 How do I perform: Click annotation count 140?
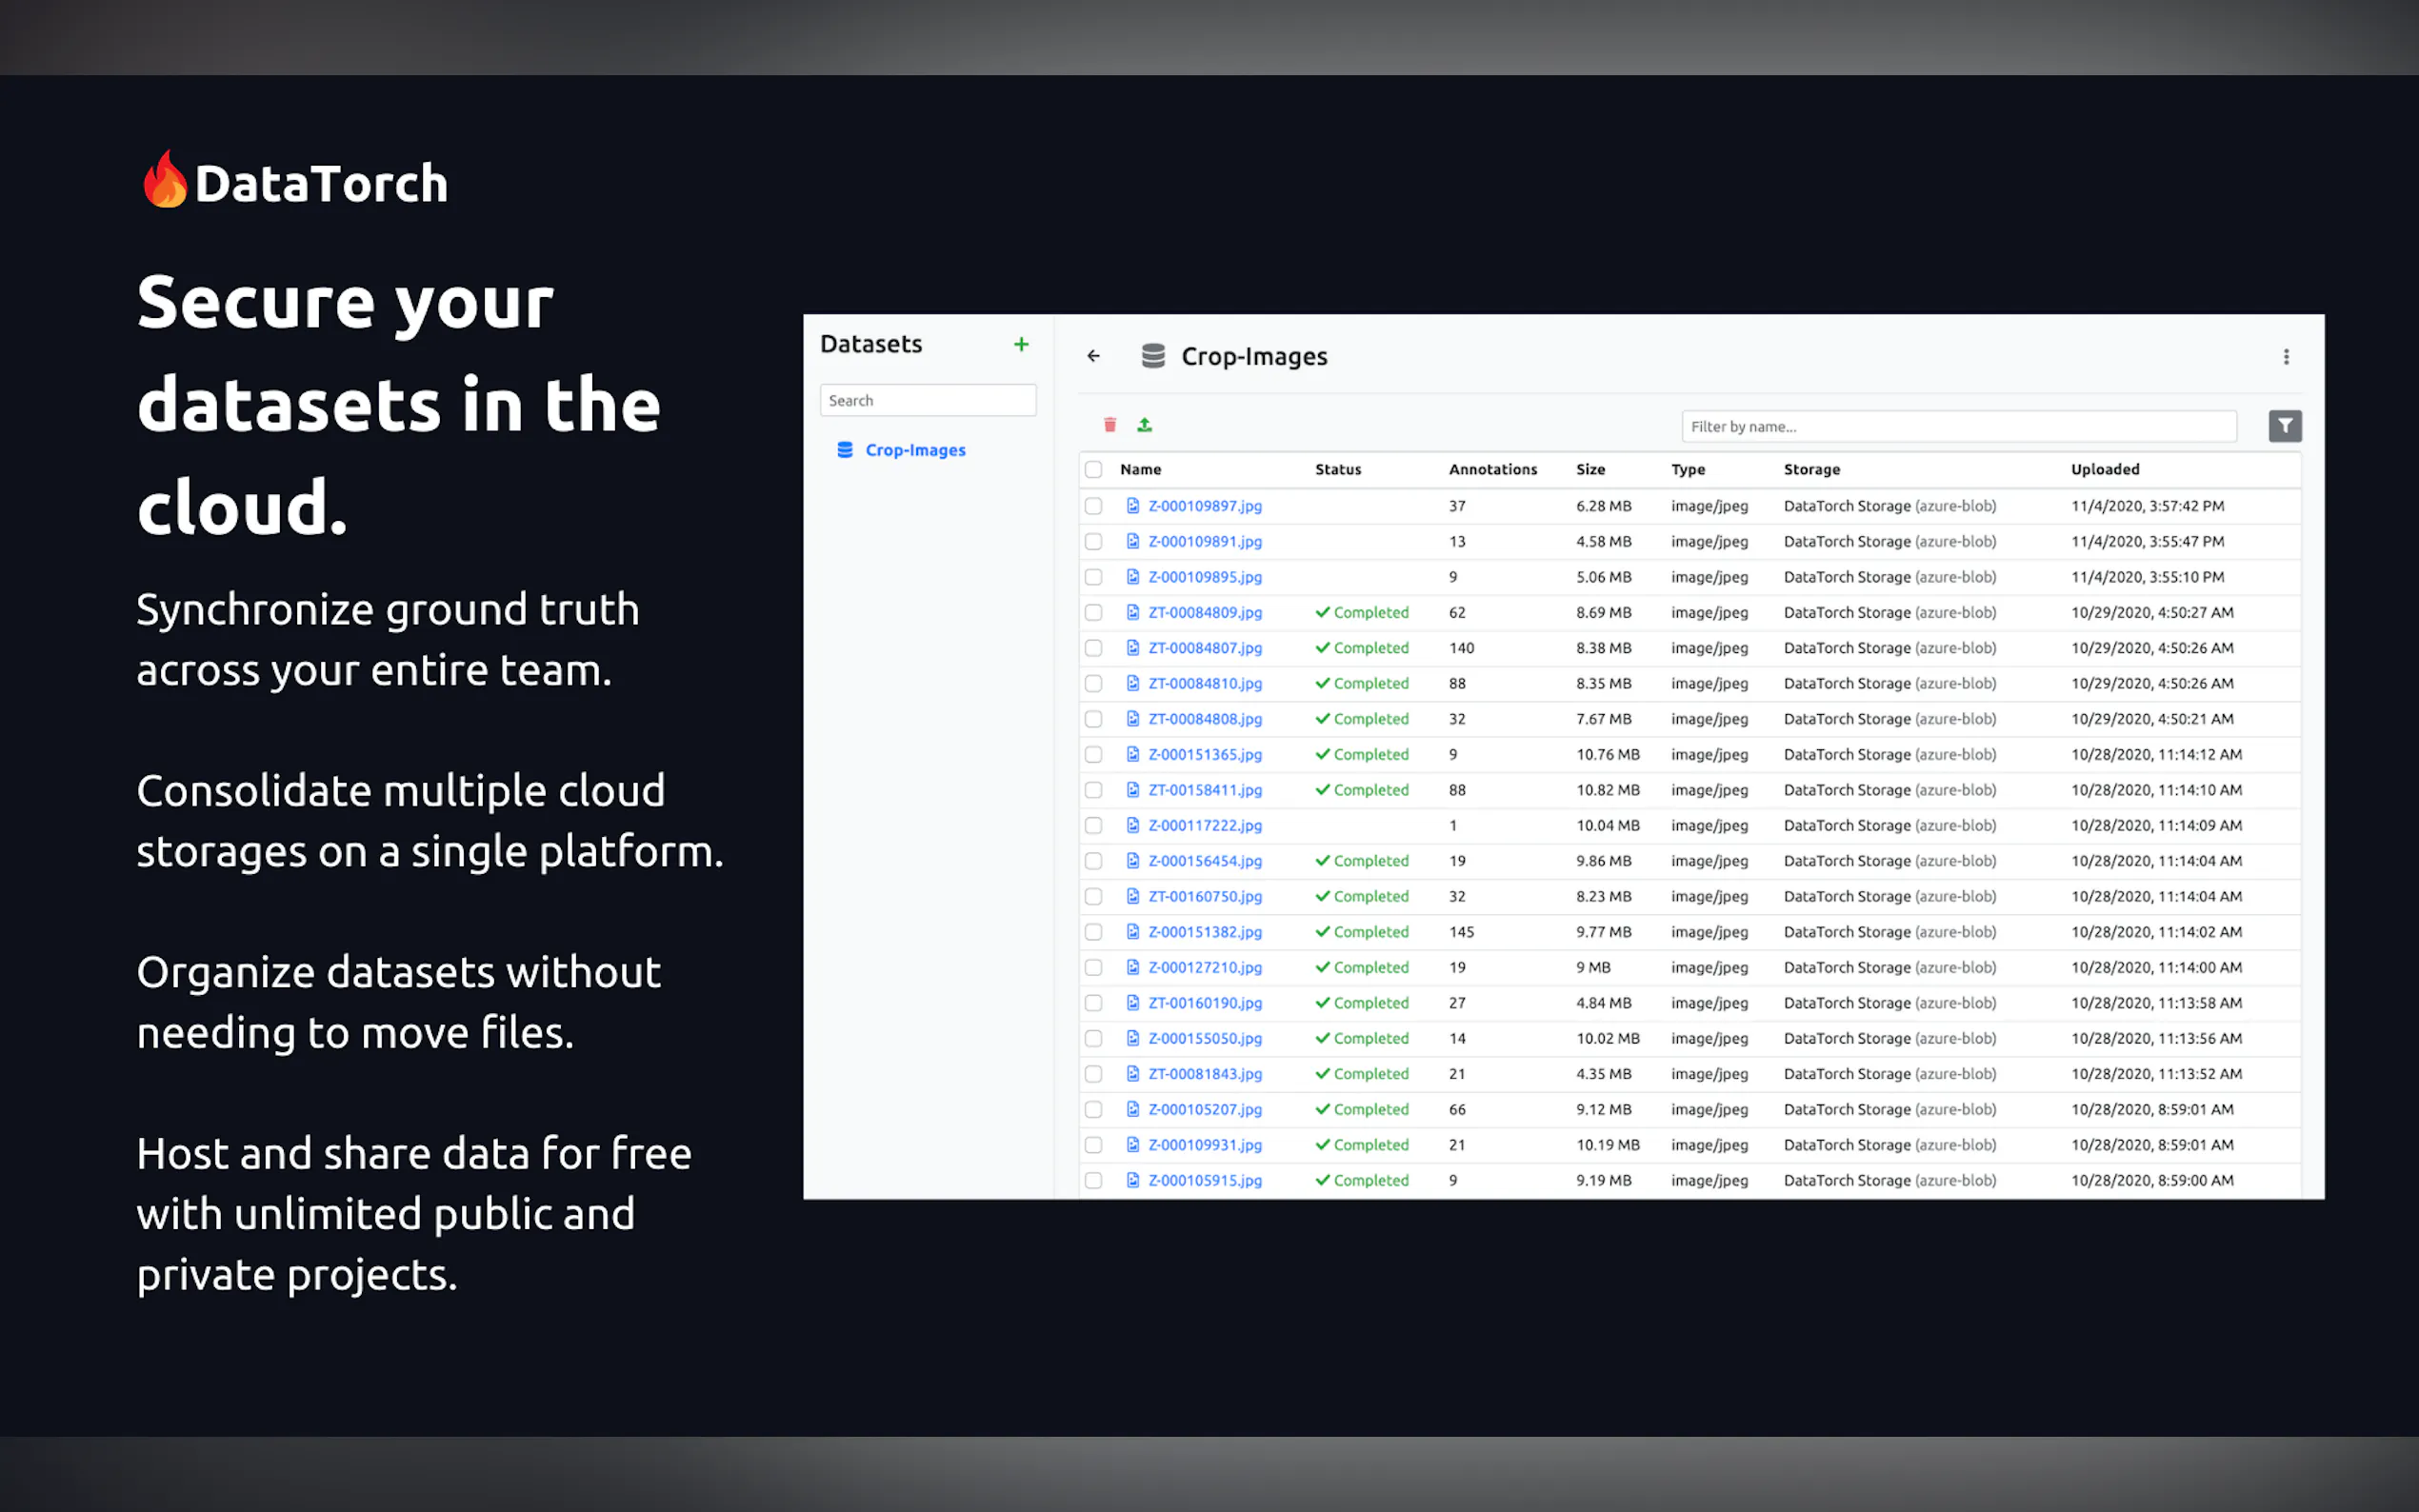click(1461, 648)
